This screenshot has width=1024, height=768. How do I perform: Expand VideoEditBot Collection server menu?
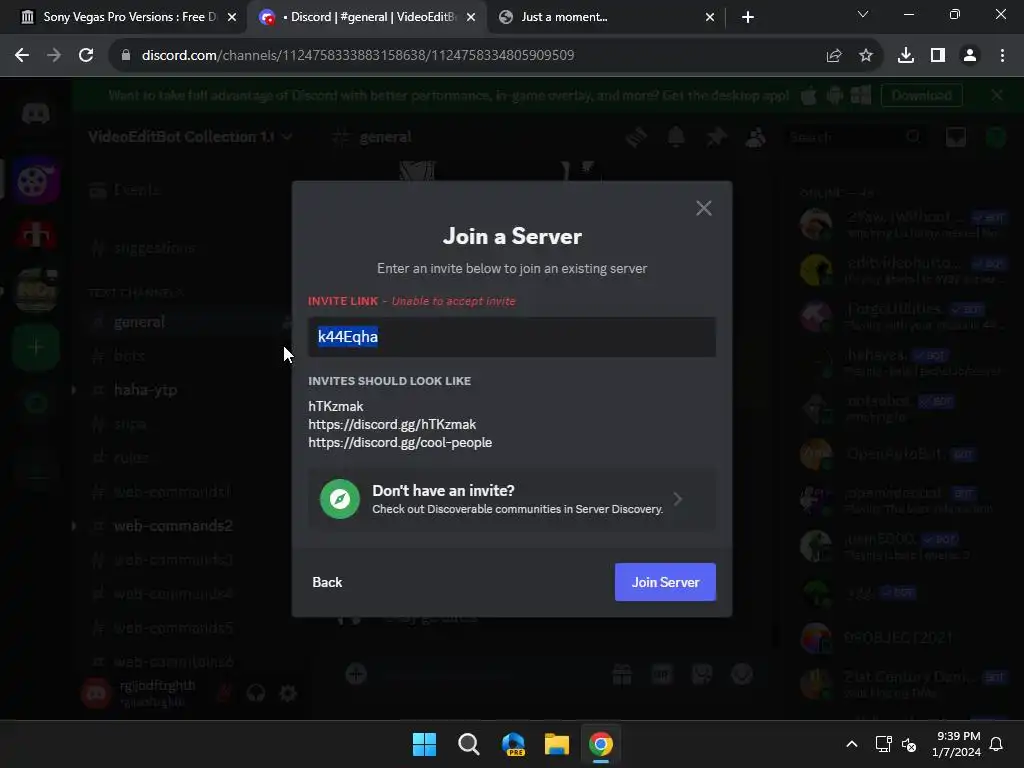click(x=190, y=136)
